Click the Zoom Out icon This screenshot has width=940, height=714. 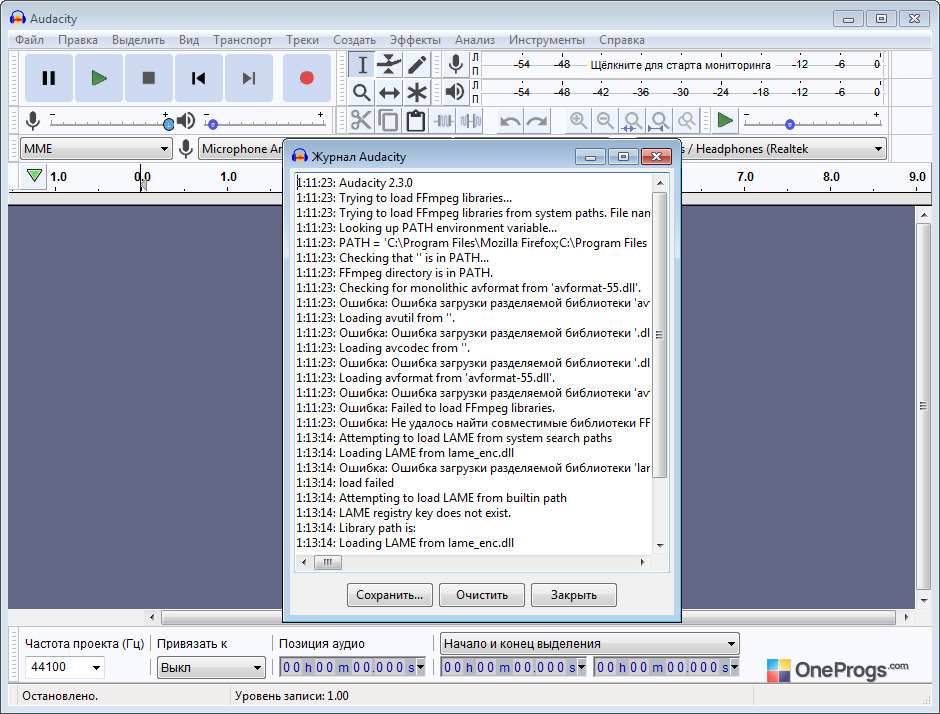pyautogui.click(x=605, y=120)
